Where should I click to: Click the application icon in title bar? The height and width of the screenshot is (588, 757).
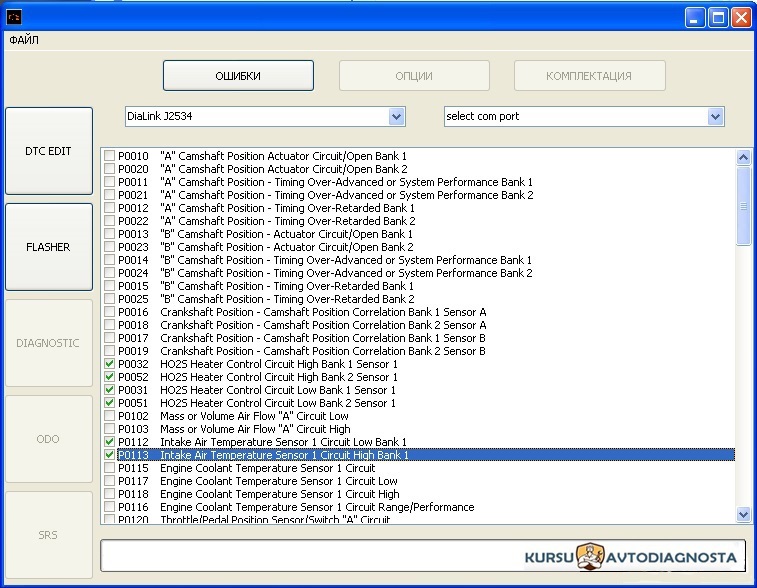(x=14, y=17)
